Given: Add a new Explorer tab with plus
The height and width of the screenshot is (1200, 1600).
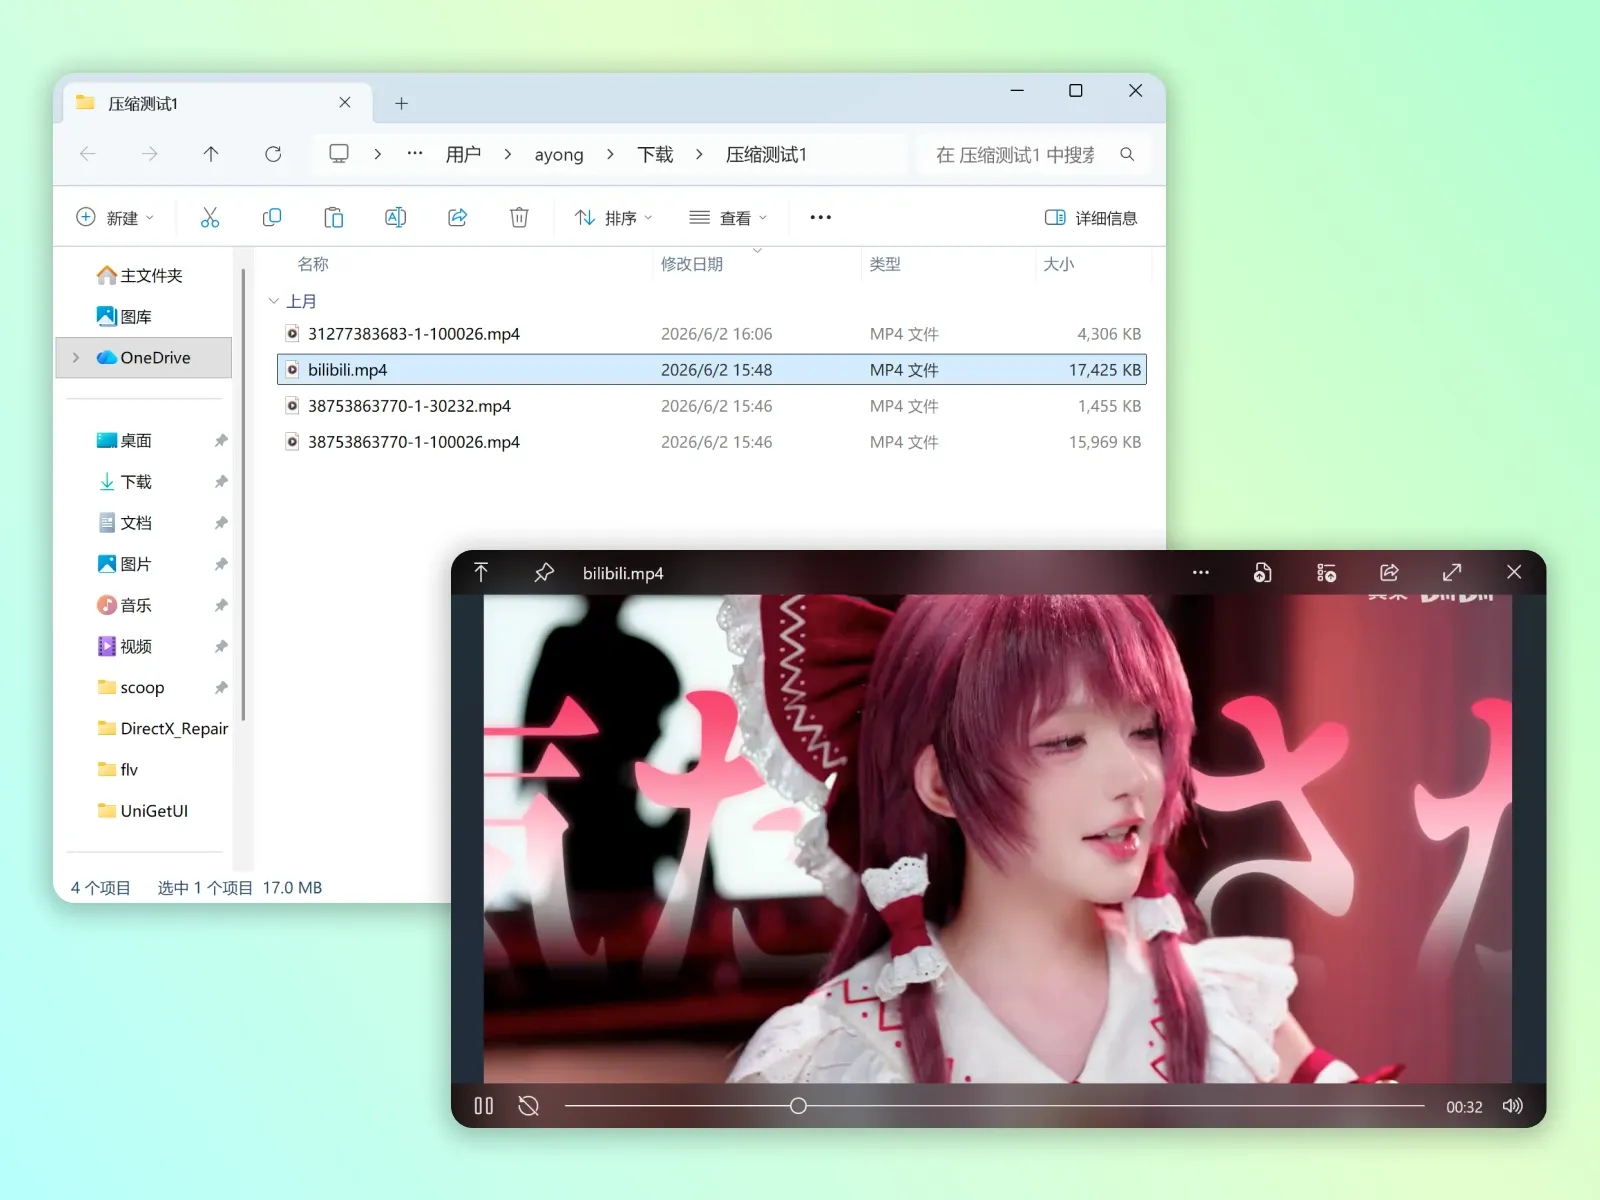Looking at the screenshot, I should coord(401,103).
